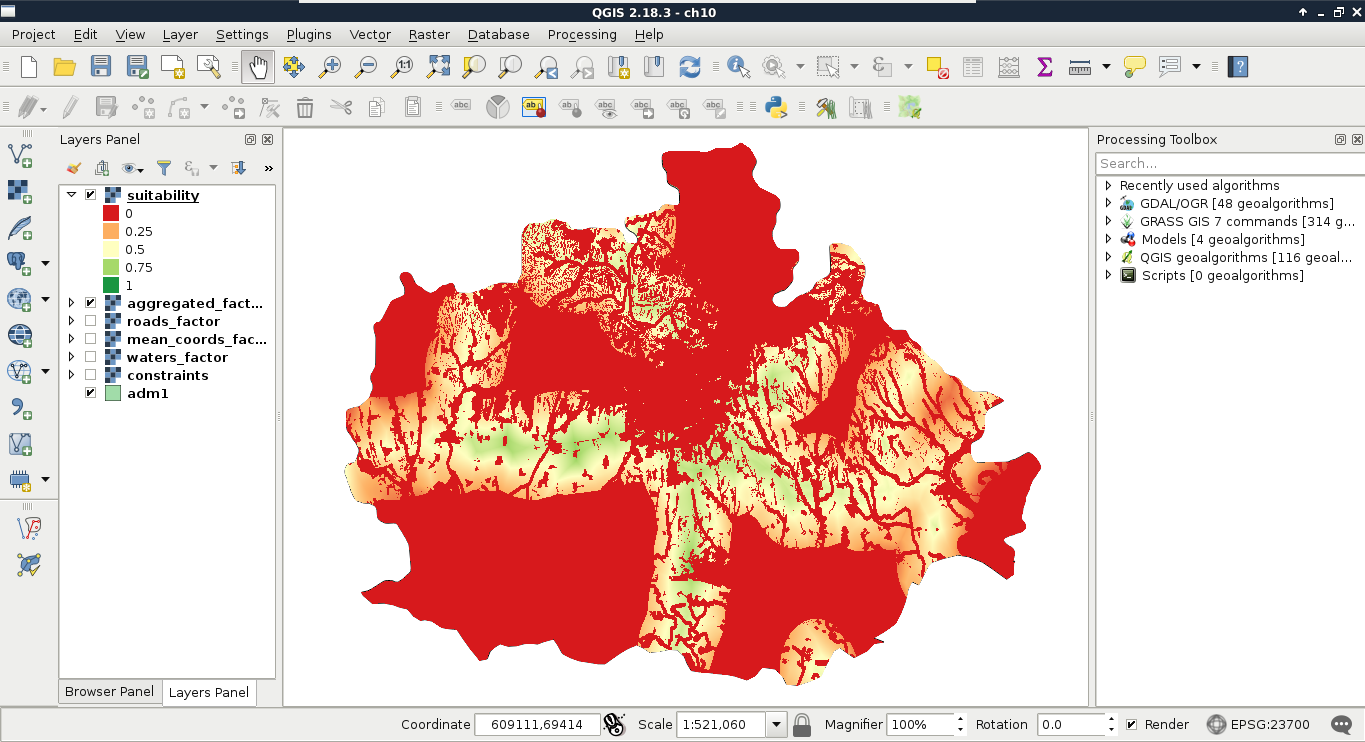
Task: Click the Zoom Full extent icon
Action: (x=438, y=67)
